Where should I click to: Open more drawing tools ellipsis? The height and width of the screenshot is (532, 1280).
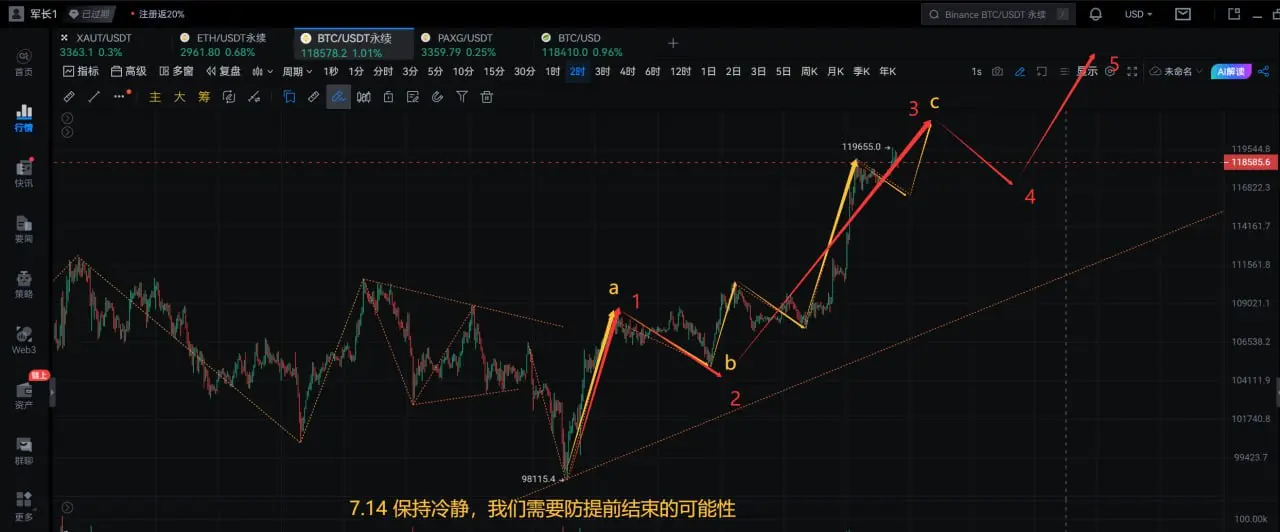tap(121, 97)
